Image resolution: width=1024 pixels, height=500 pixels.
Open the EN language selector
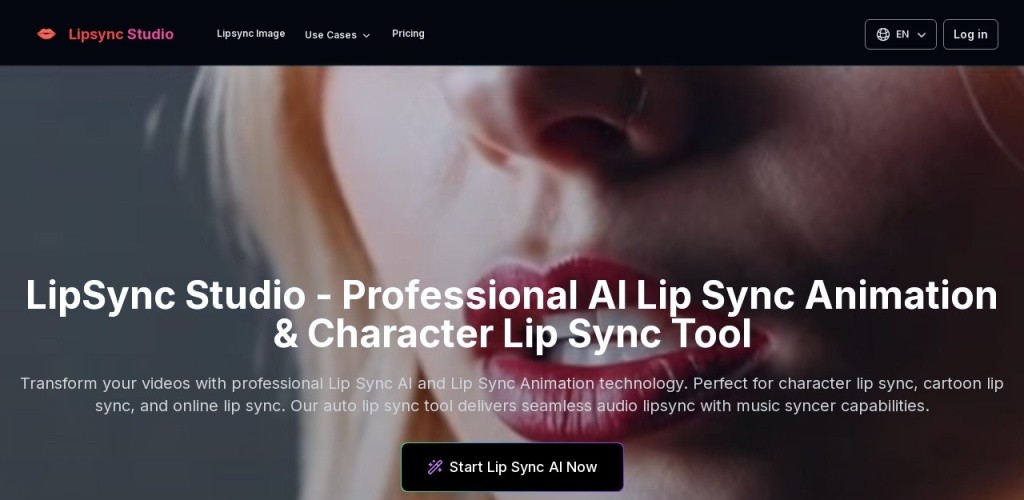(901, 35)
